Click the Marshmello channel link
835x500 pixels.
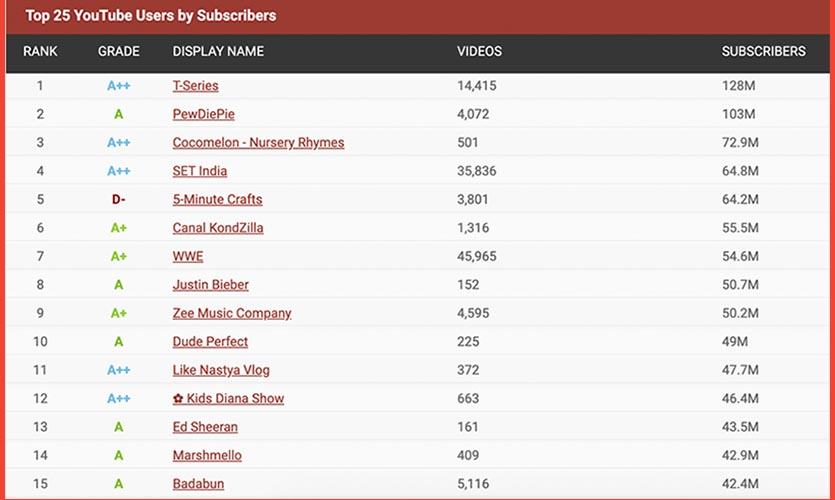(x=207, y=455)
